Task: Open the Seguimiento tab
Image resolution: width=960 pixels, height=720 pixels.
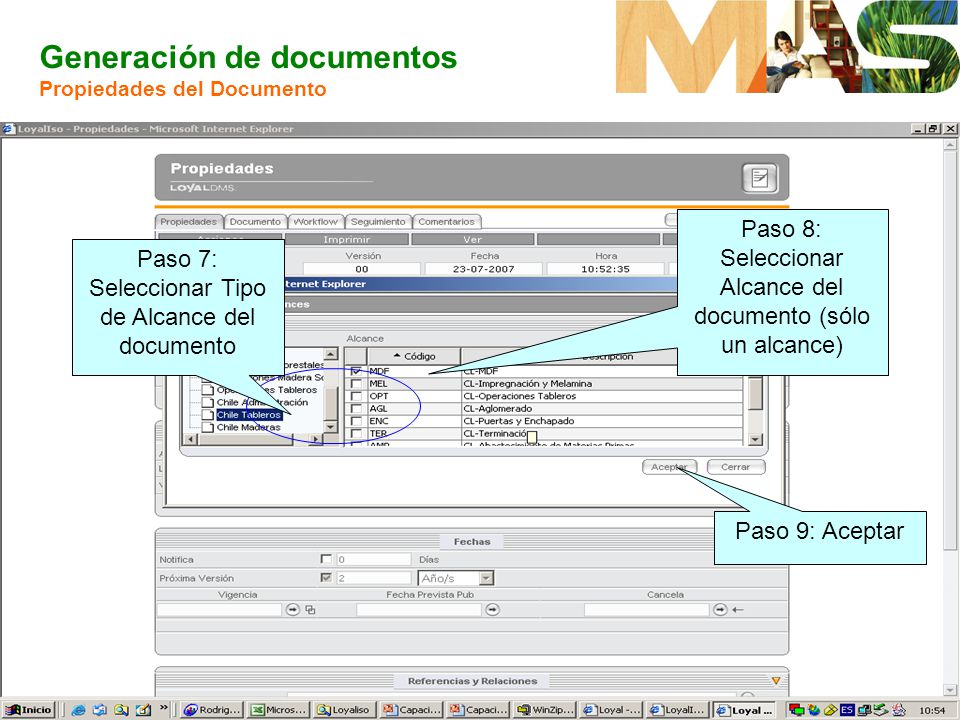Action: coord(378,222)
